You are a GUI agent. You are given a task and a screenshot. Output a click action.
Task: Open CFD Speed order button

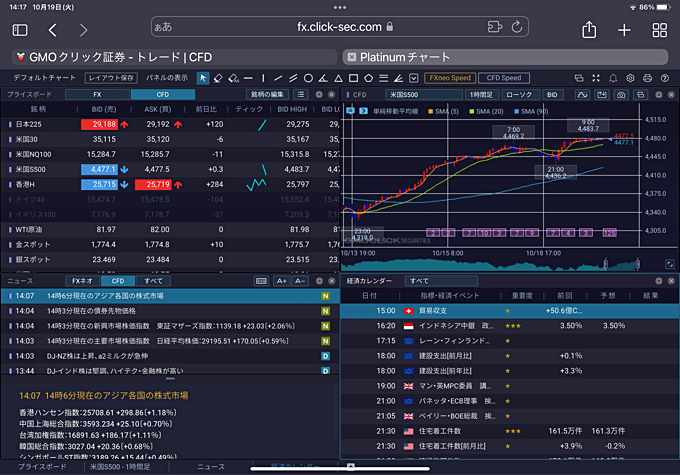(x=504, y=78)
